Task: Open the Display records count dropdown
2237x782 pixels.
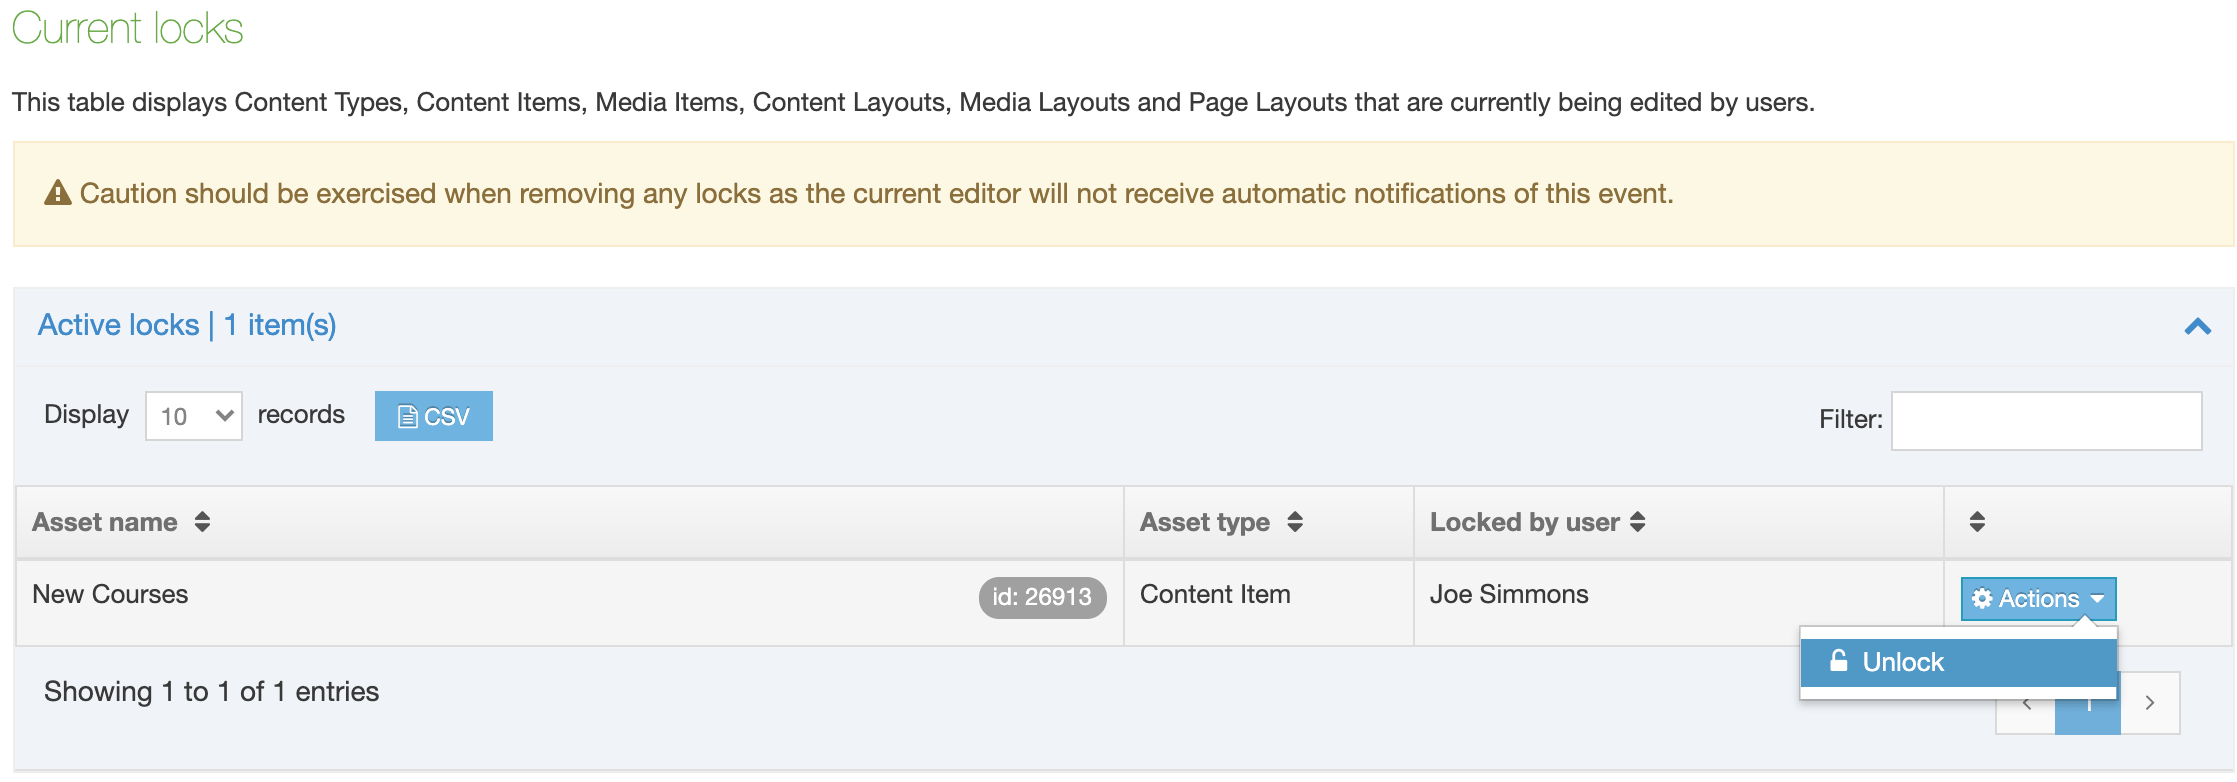Action: click(x=194, y=416)
